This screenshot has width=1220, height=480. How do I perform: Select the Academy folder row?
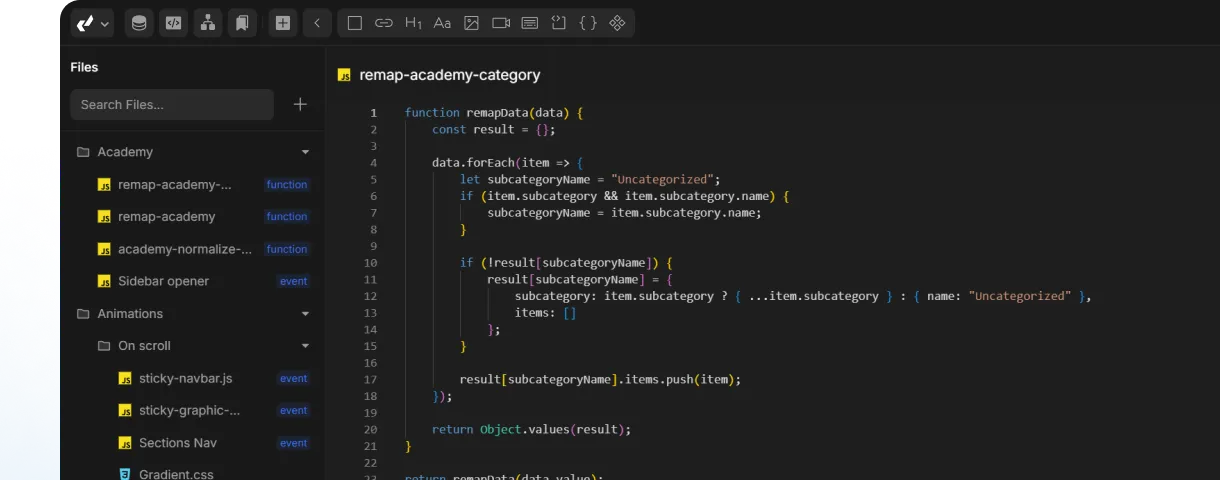193,152
